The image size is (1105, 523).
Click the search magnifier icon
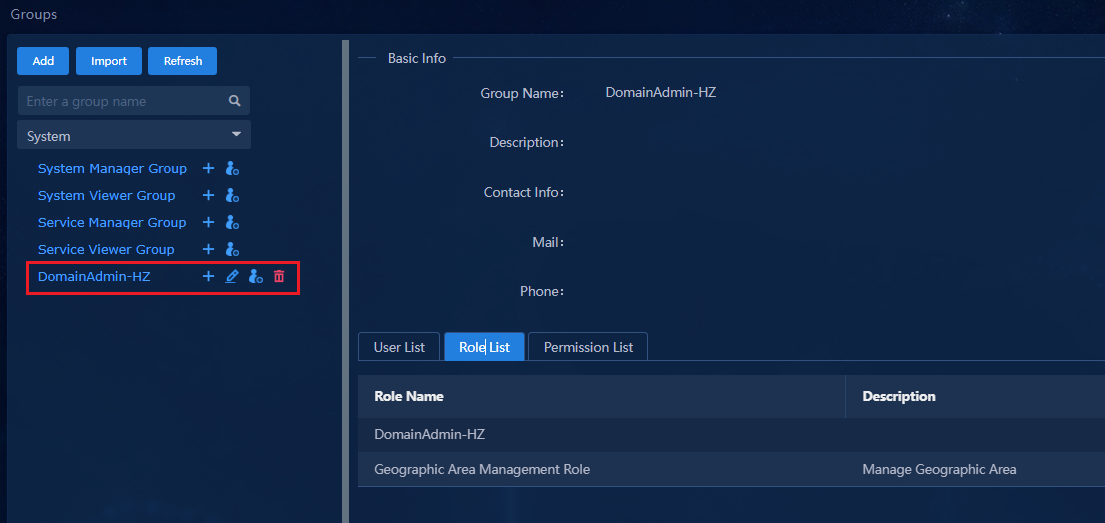coord(235,101)
